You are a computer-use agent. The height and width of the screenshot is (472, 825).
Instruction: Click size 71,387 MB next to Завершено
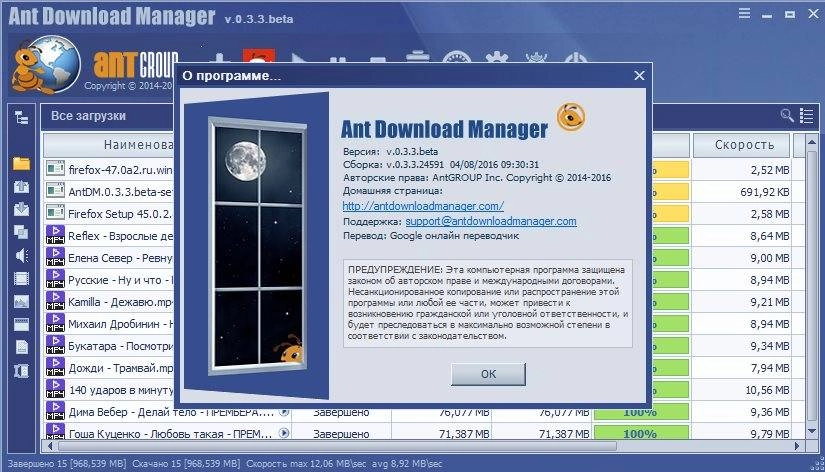[x=464, y=434]
